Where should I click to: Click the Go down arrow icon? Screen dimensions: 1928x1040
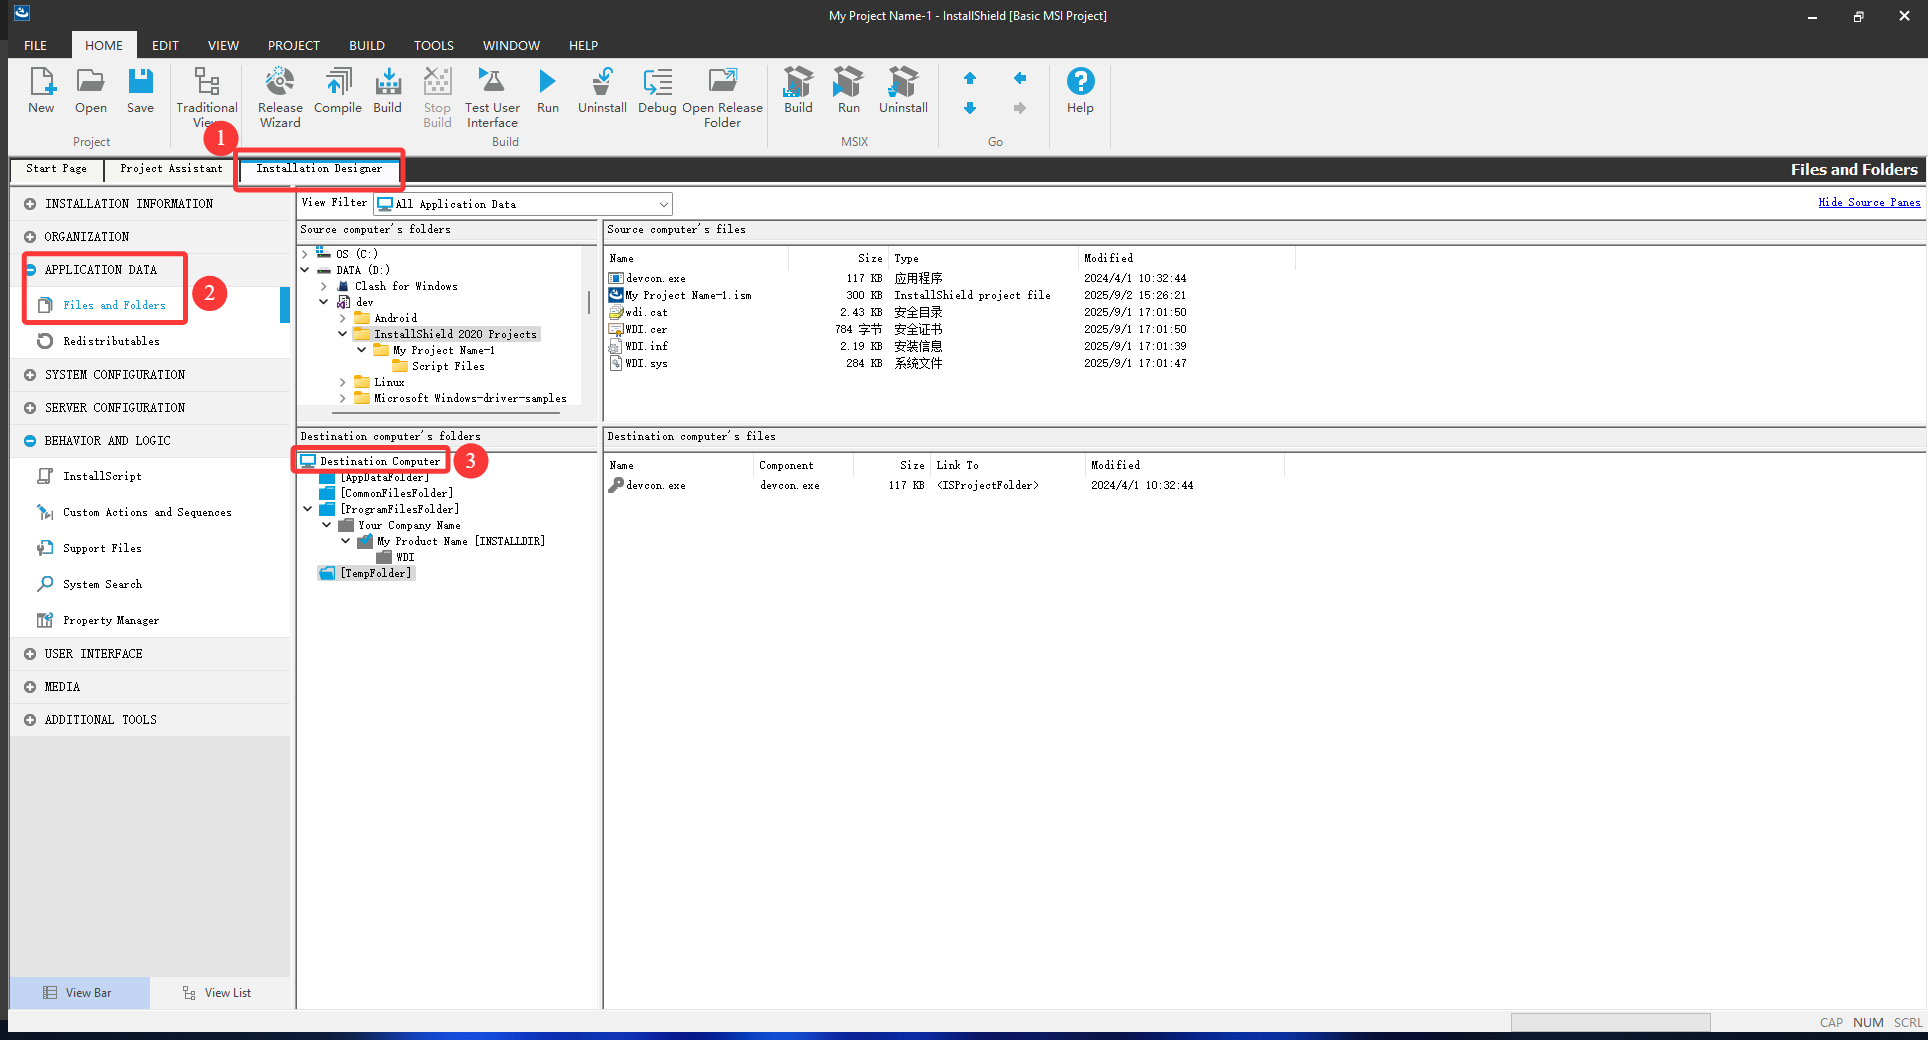point(970,108)
